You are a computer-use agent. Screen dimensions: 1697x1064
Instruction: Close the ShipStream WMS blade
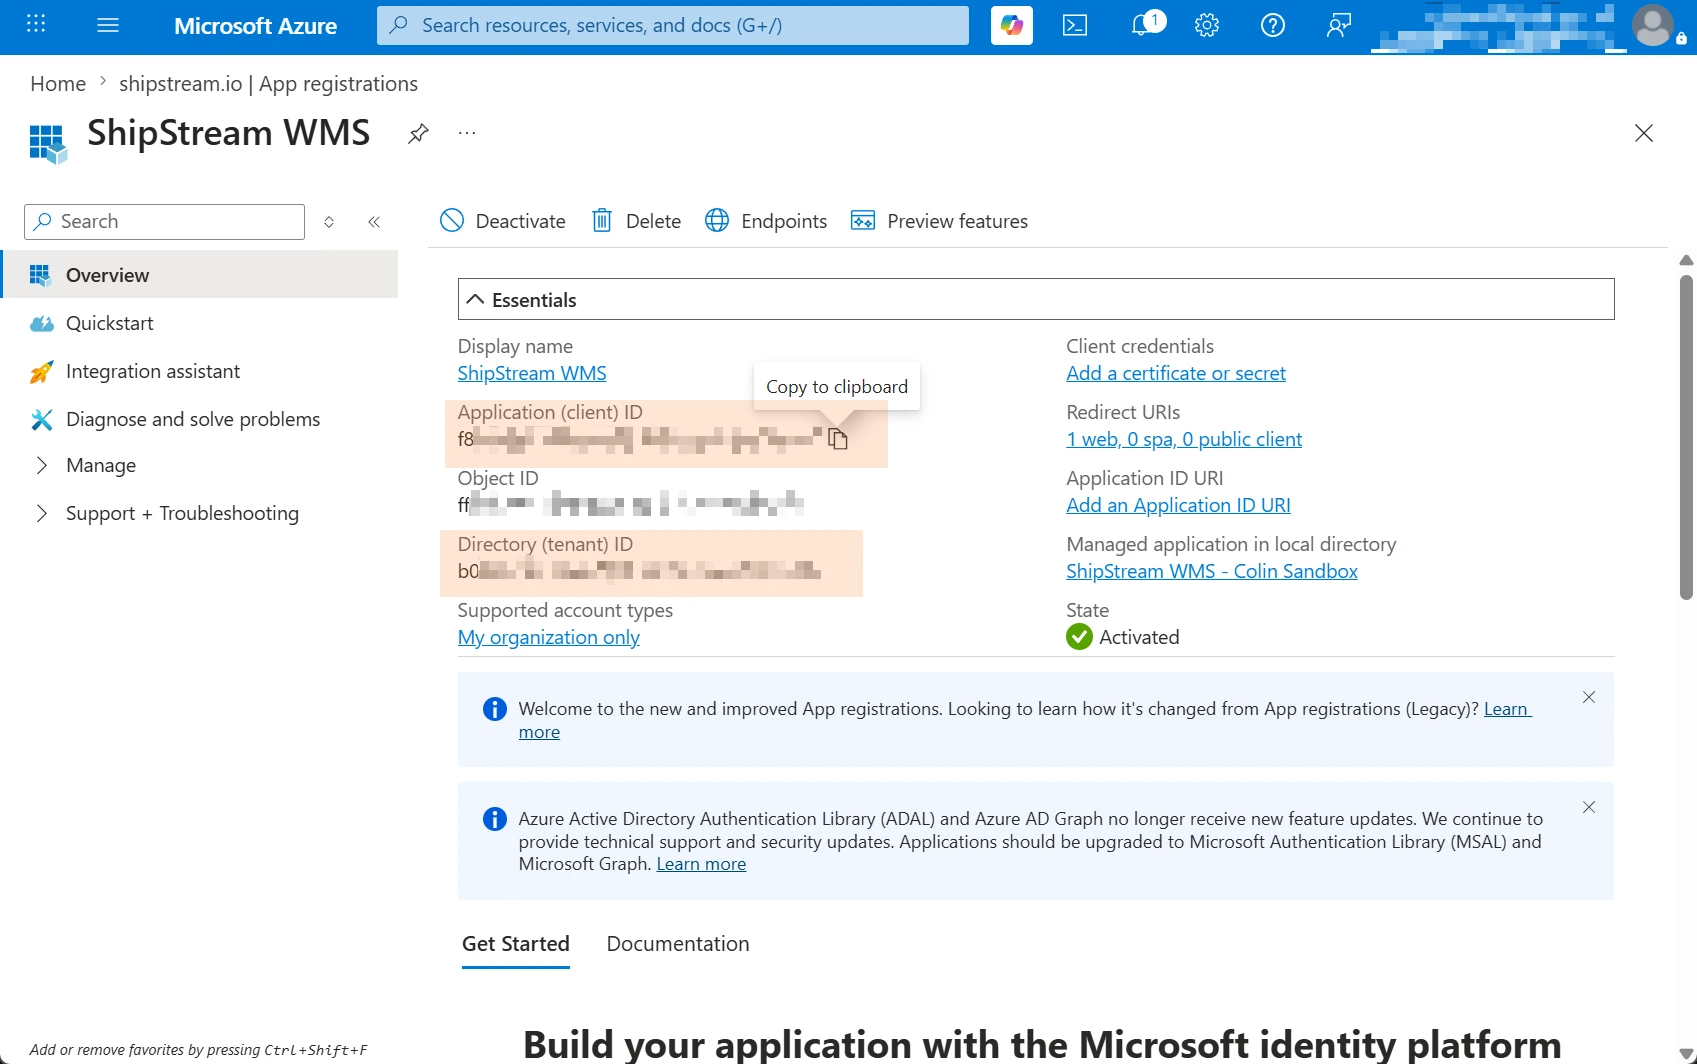click(1644, 133)
